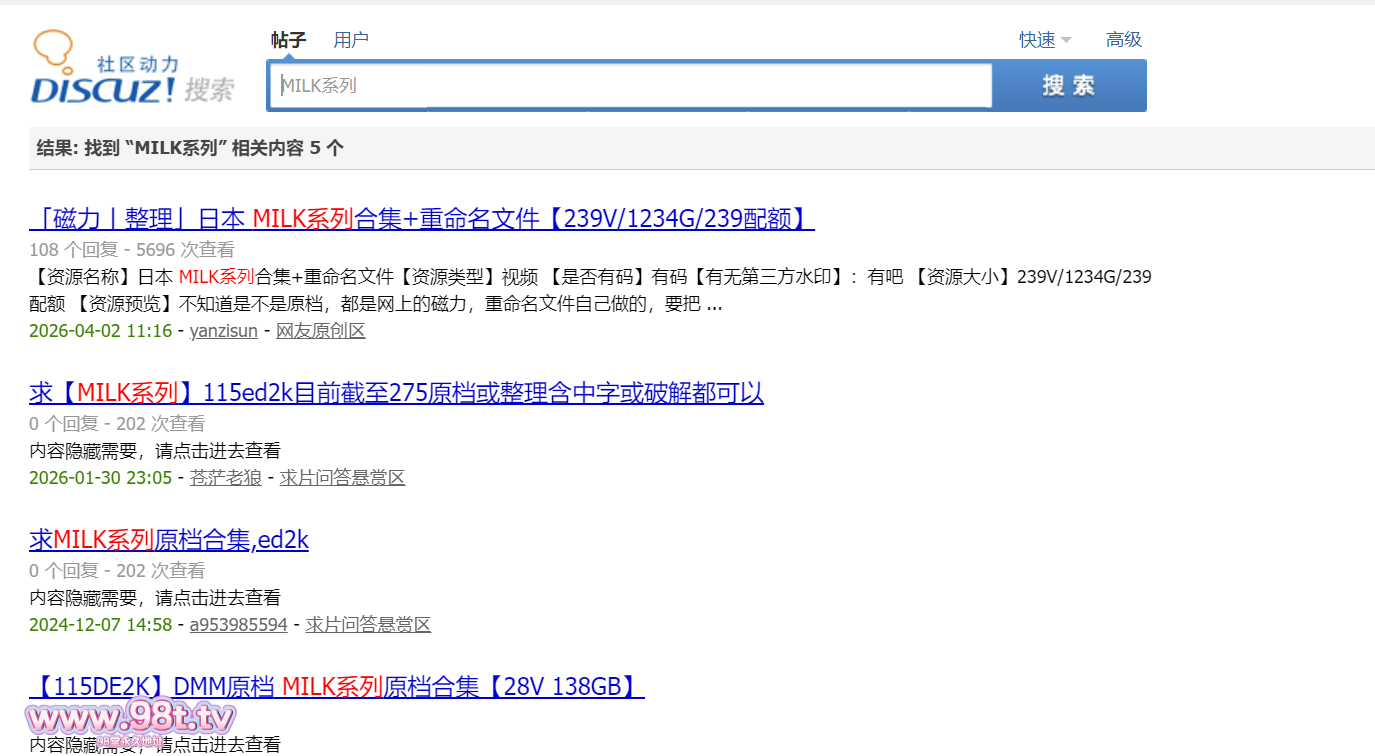The image size is (1375, 756).
Task: Switch to the 帖子 tab
Action: click(288, 40)
